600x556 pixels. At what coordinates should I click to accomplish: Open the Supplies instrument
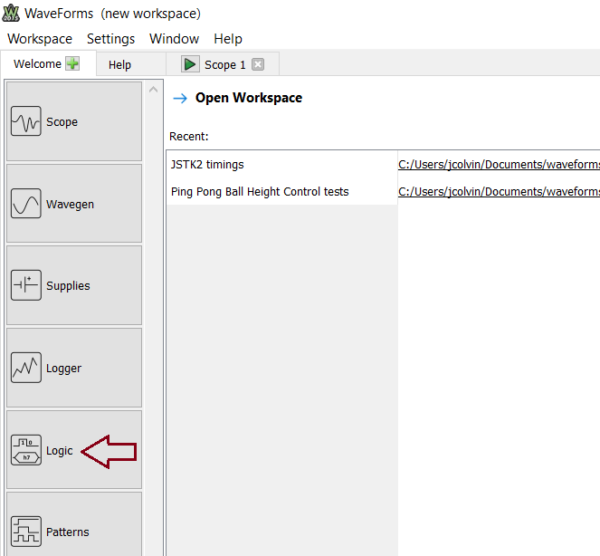click(74, 285)
